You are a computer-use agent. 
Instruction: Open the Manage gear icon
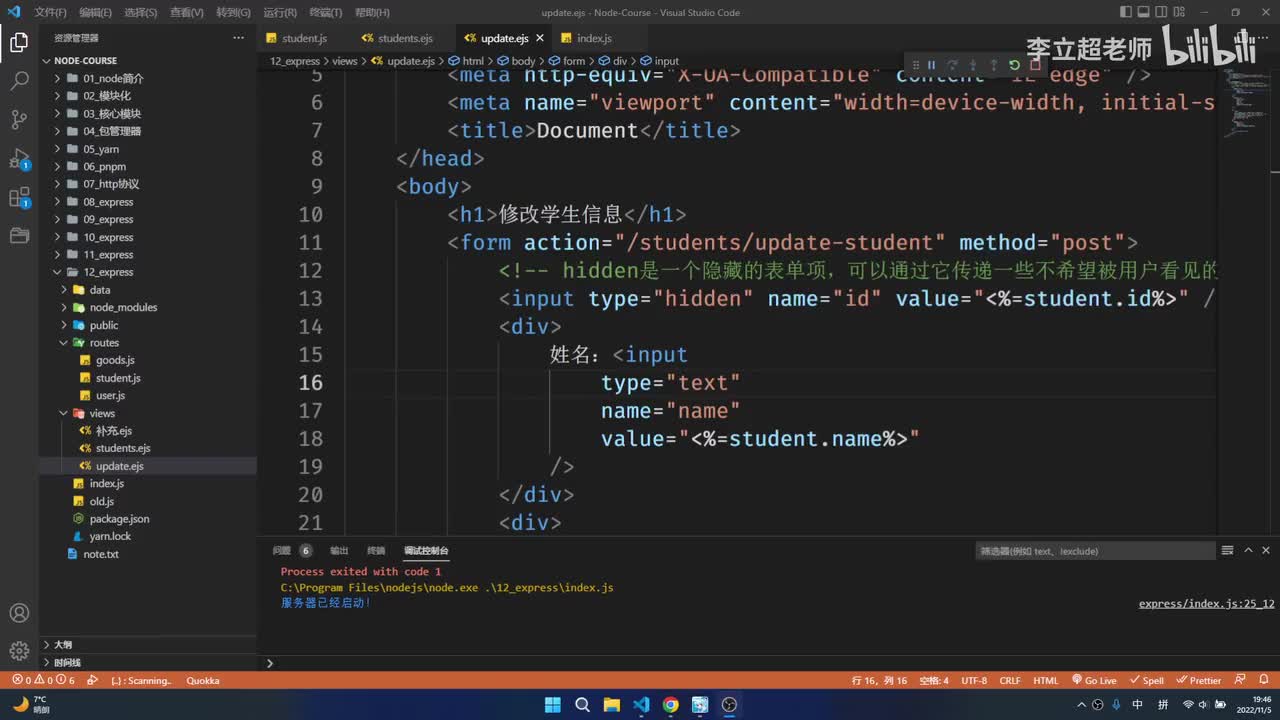click(x=19, y=651)
